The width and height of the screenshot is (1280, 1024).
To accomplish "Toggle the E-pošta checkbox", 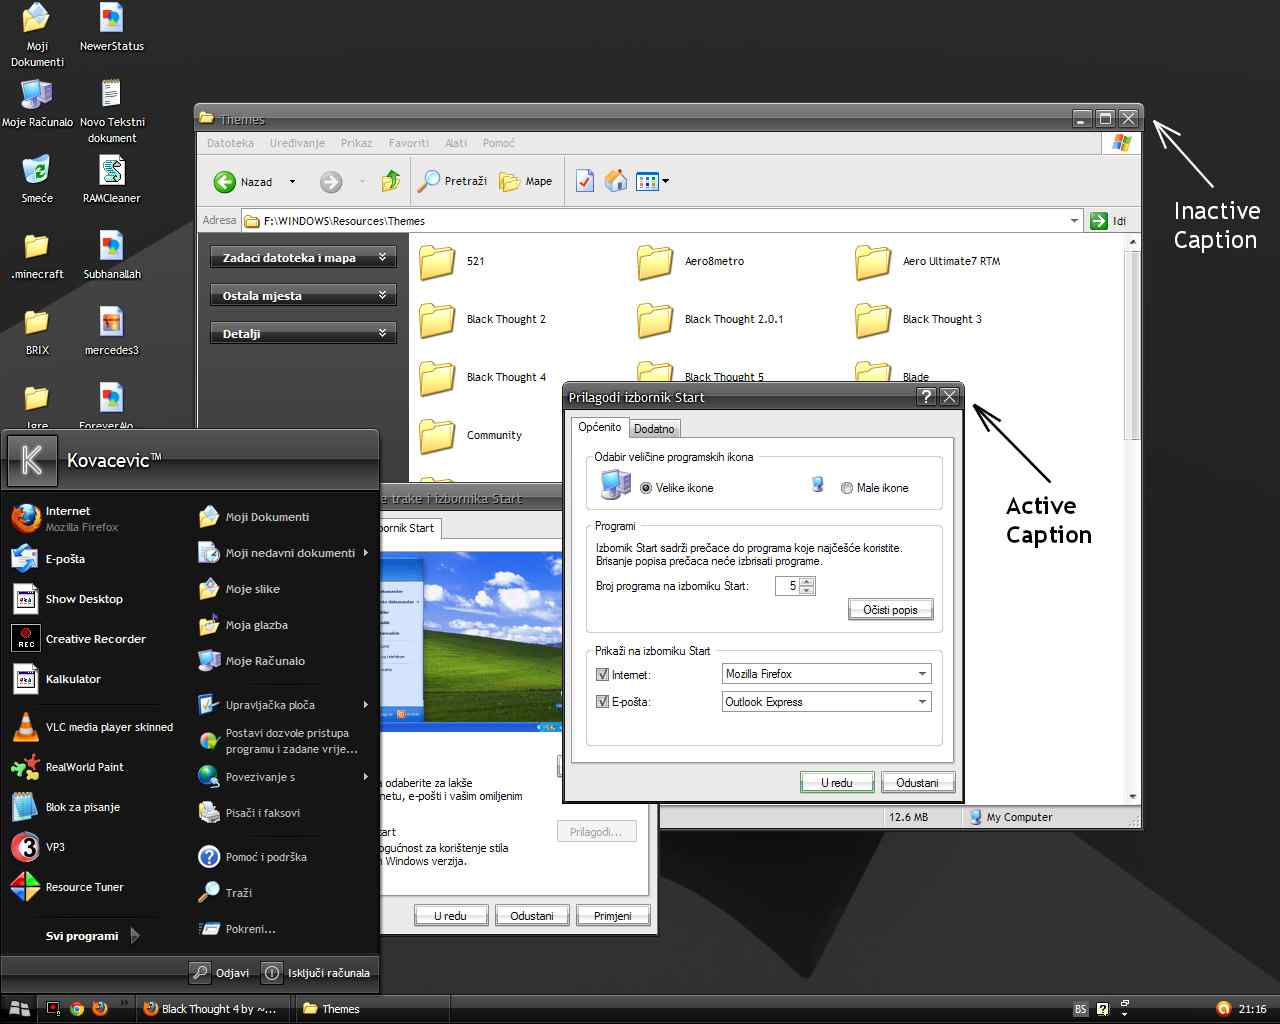I will (602, 702).
